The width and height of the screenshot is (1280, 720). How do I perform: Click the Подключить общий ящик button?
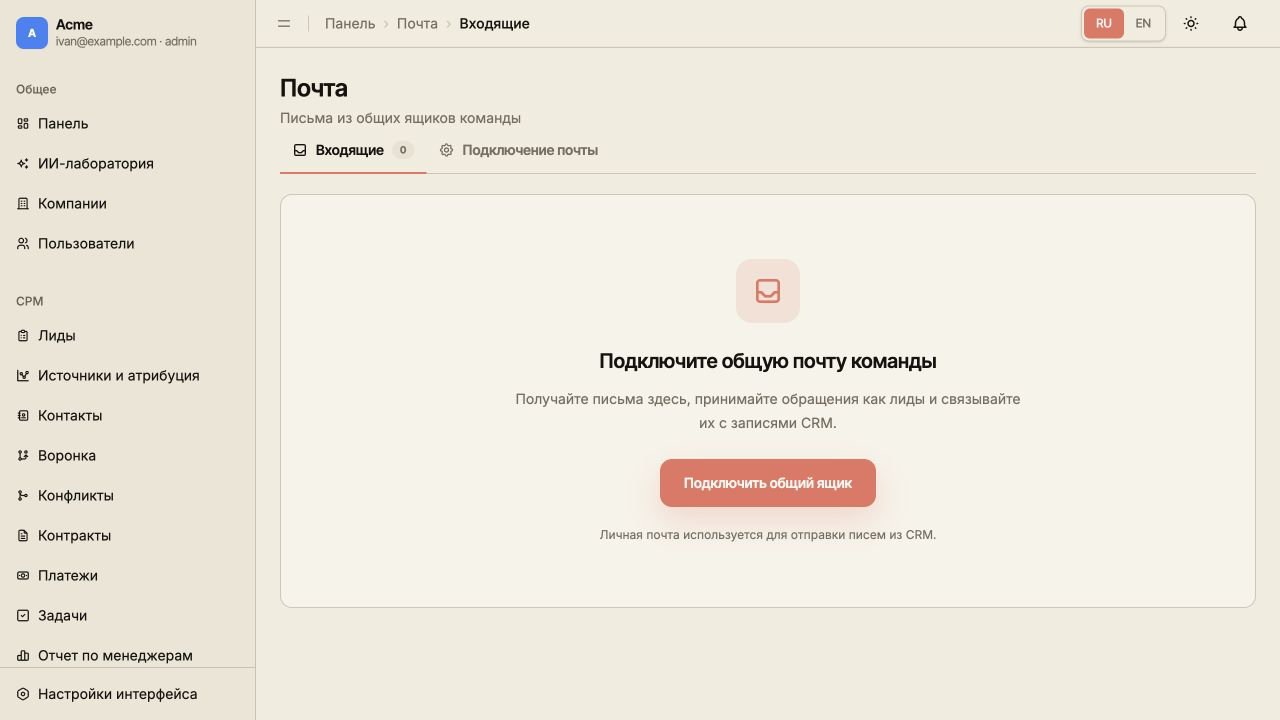tap(768, 483)
